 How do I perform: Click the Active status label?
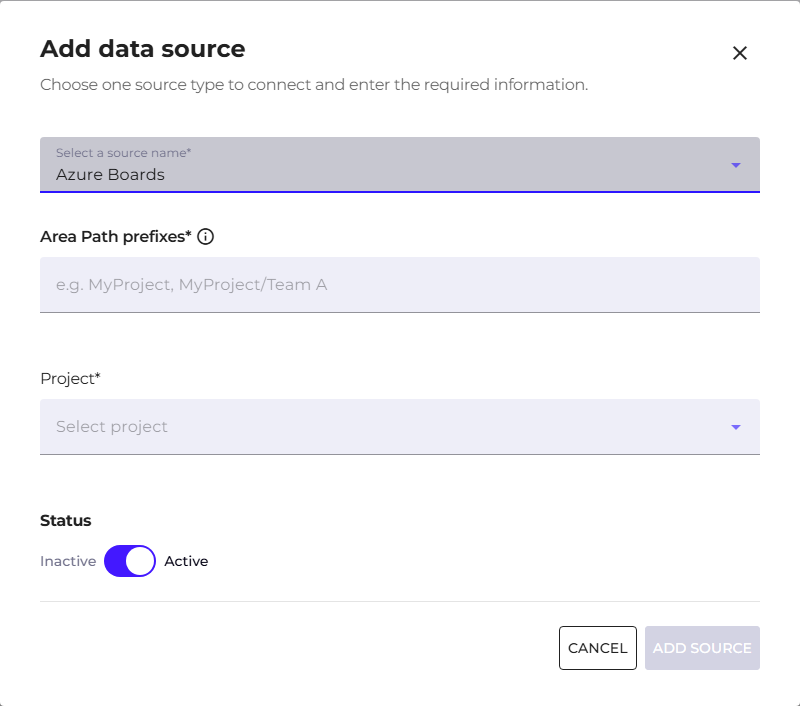[x=186, y=561]
